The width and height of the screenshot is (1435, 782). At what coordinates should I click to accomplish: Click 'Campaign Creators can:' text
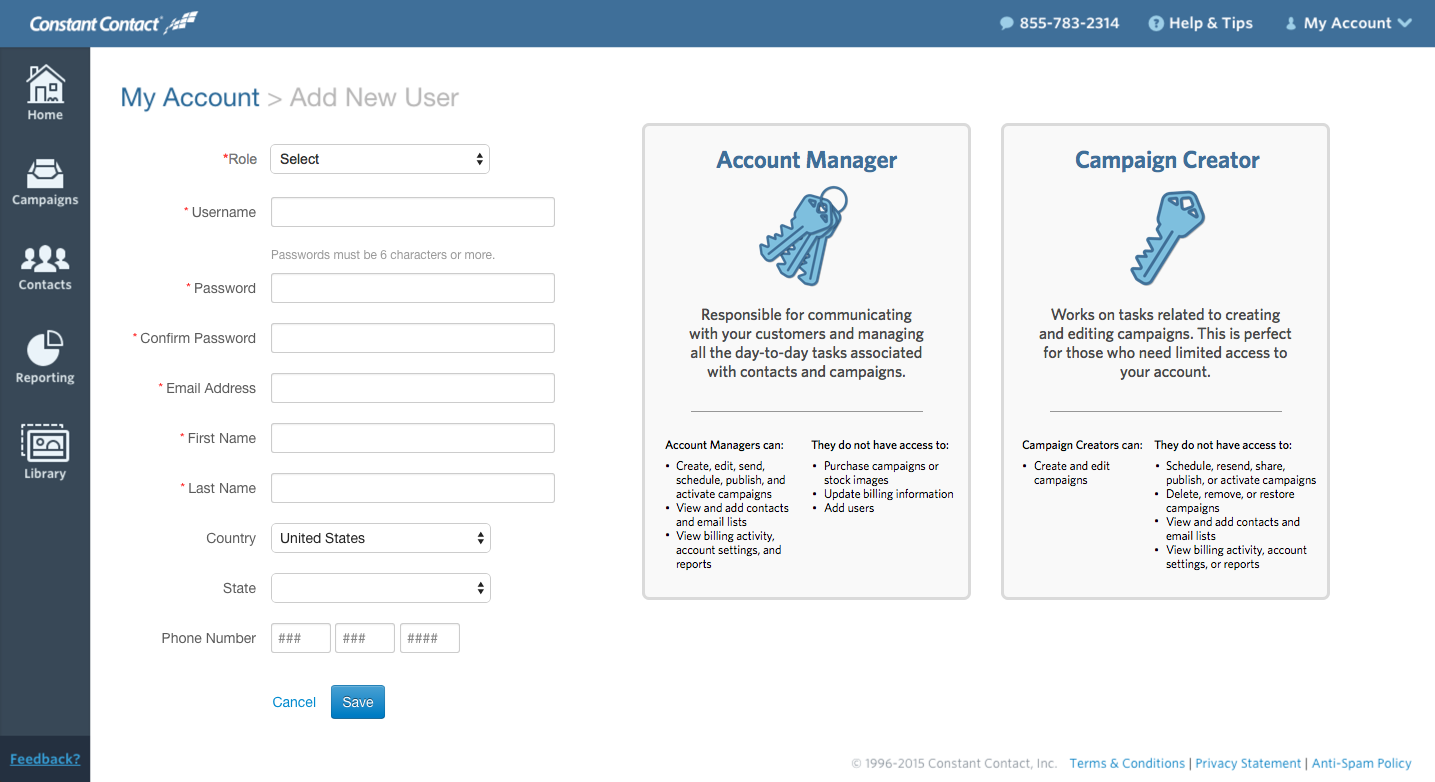pos(1082,445)
